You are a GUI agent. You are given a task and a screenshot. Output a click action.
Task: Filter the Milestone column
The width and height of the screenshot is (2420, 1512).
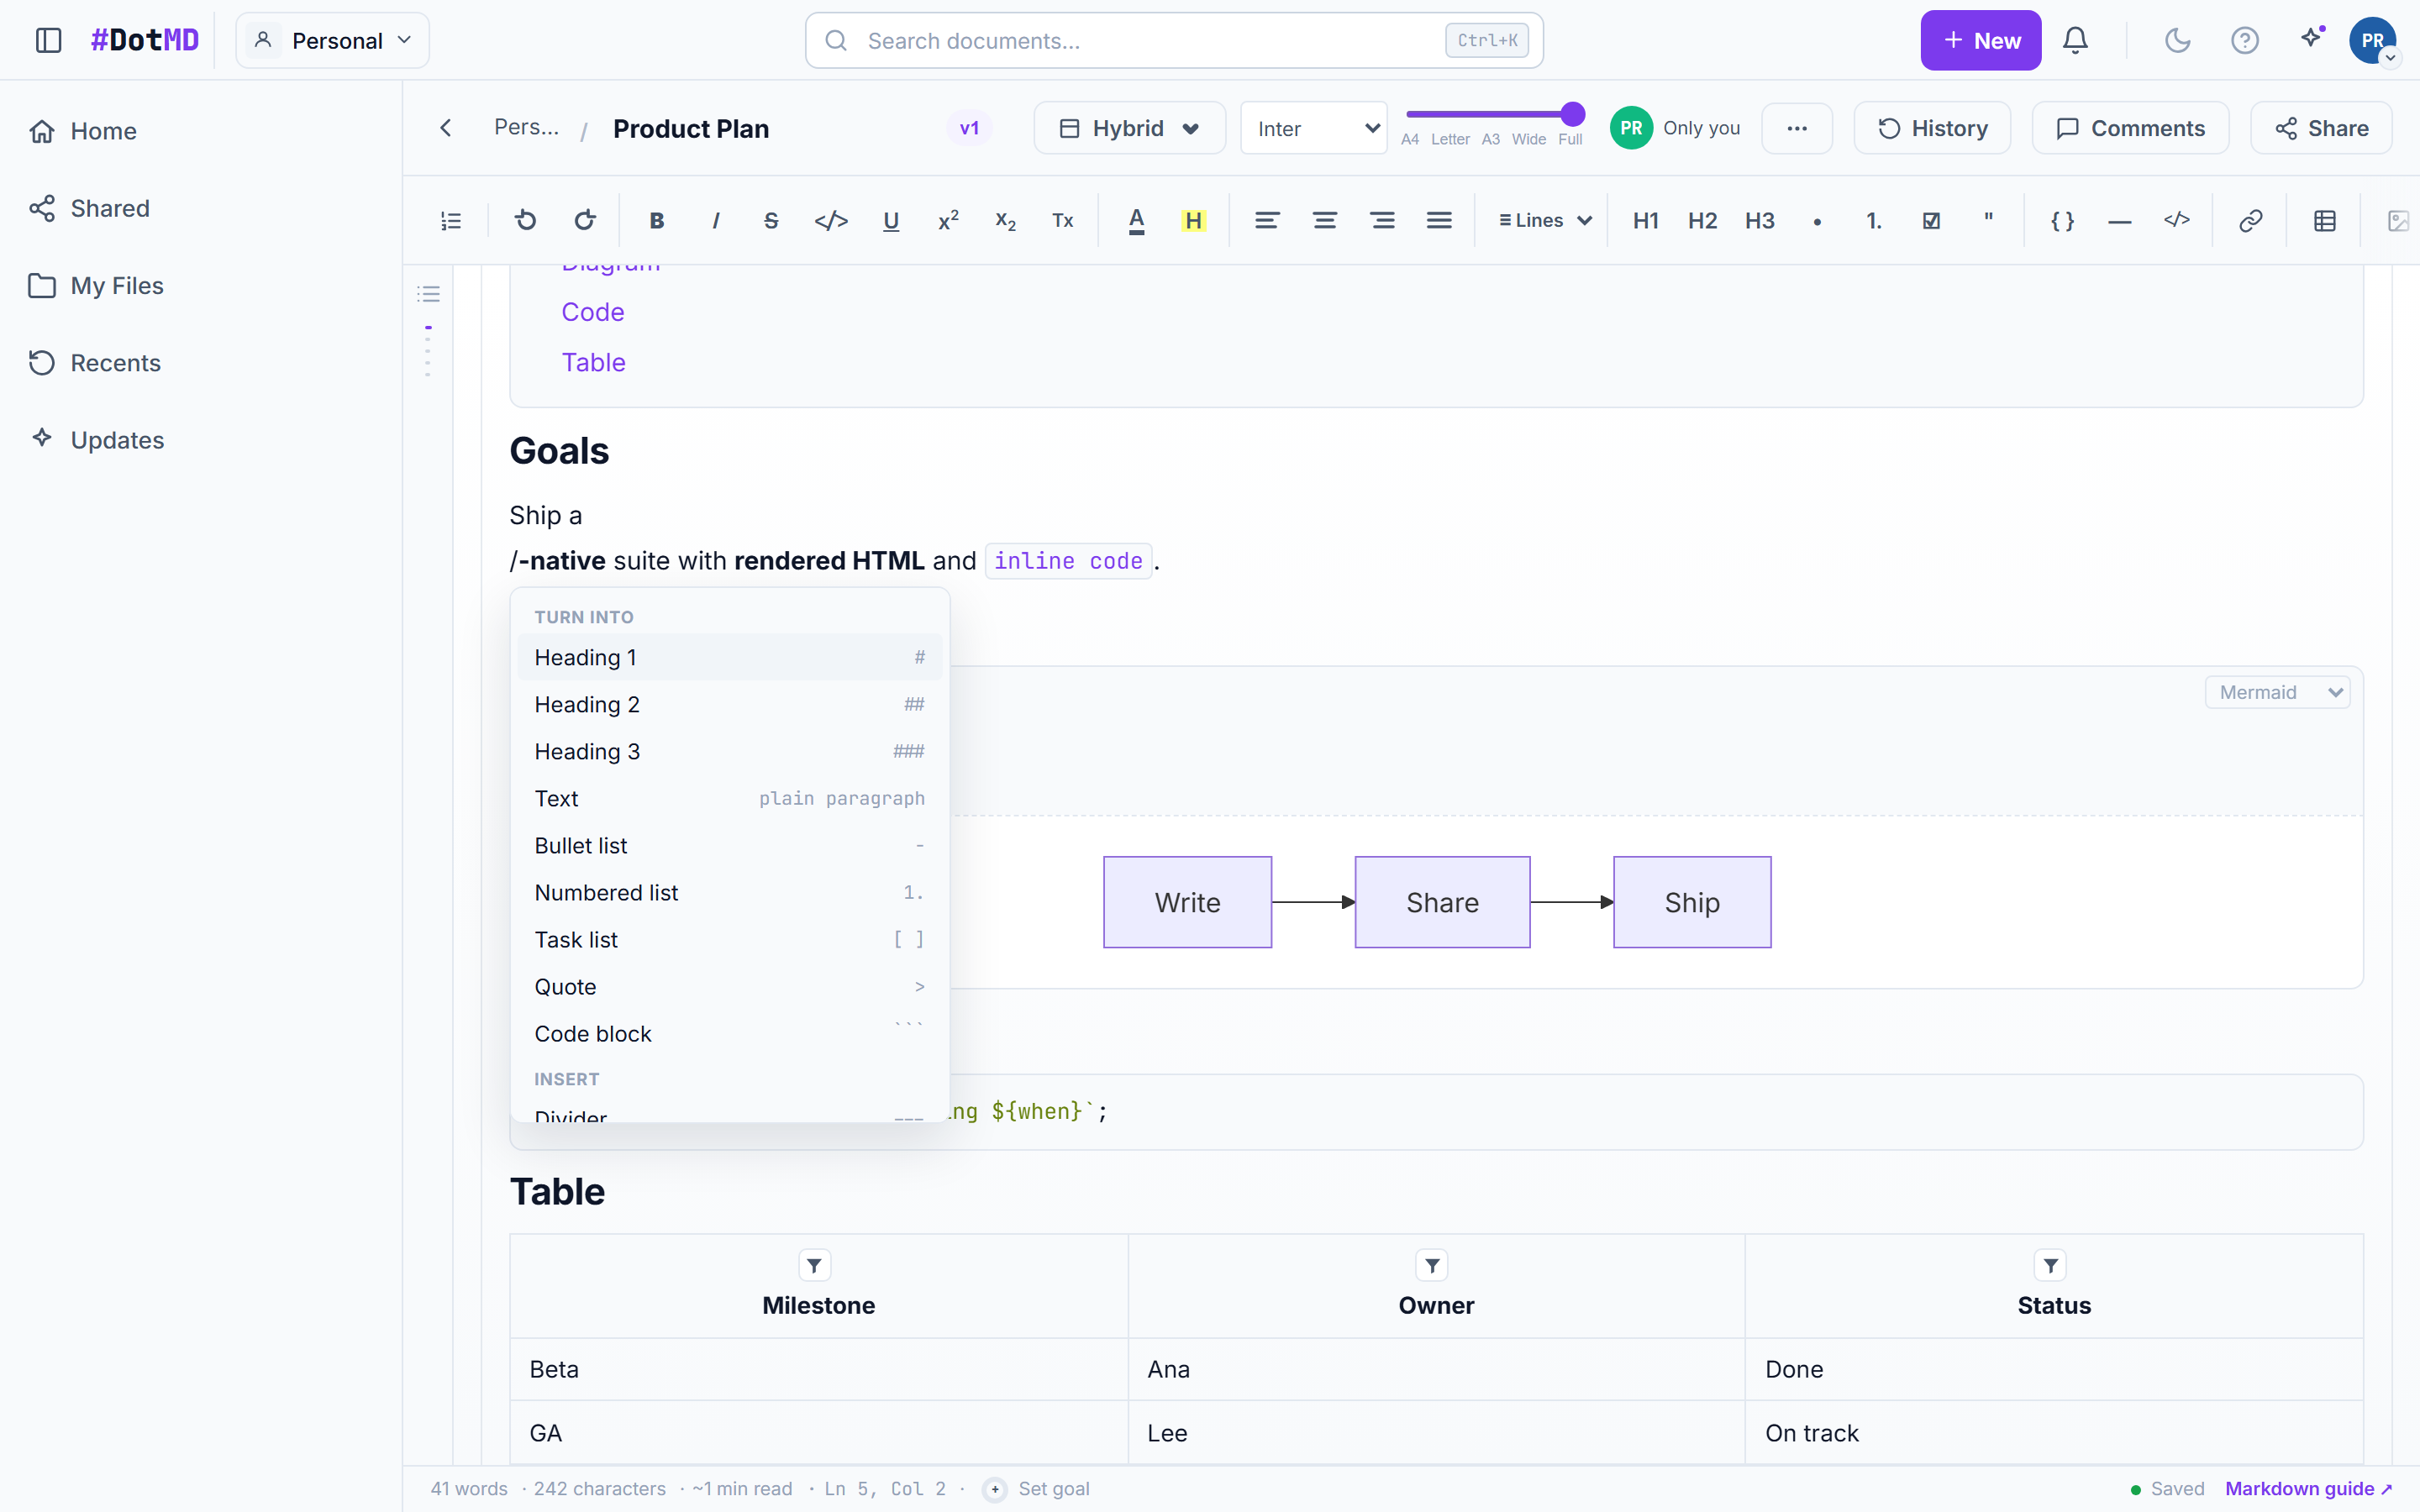coord(814,1265)
